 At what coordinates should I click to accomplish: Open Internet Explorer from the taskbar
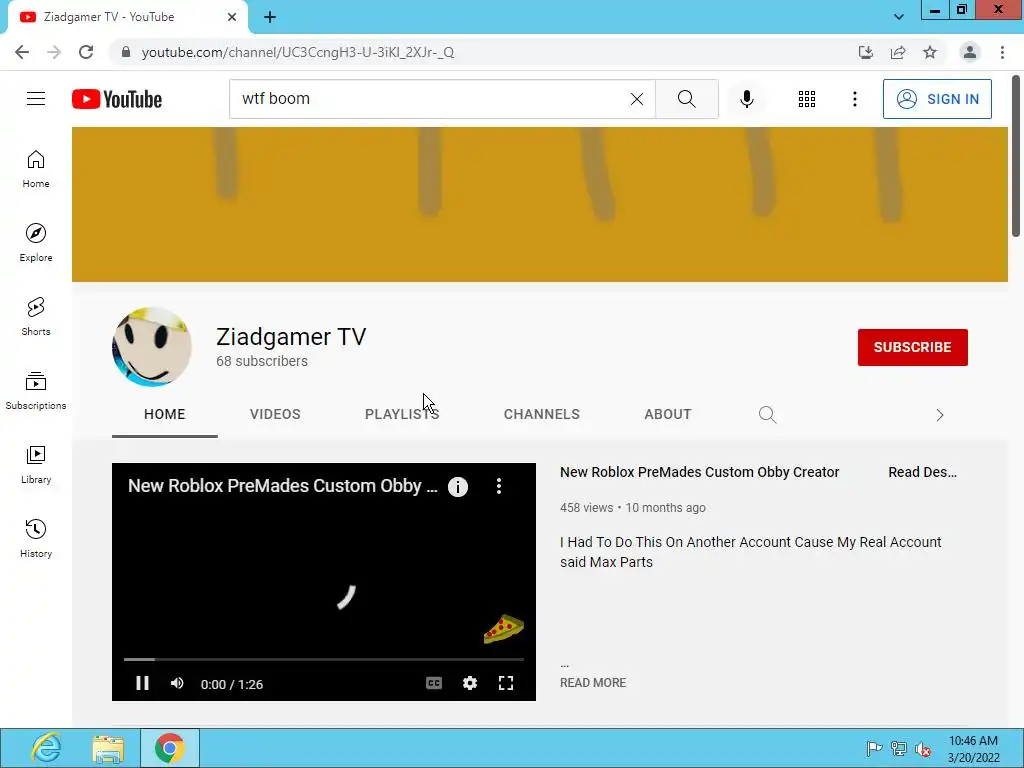(x=46, y=748)
